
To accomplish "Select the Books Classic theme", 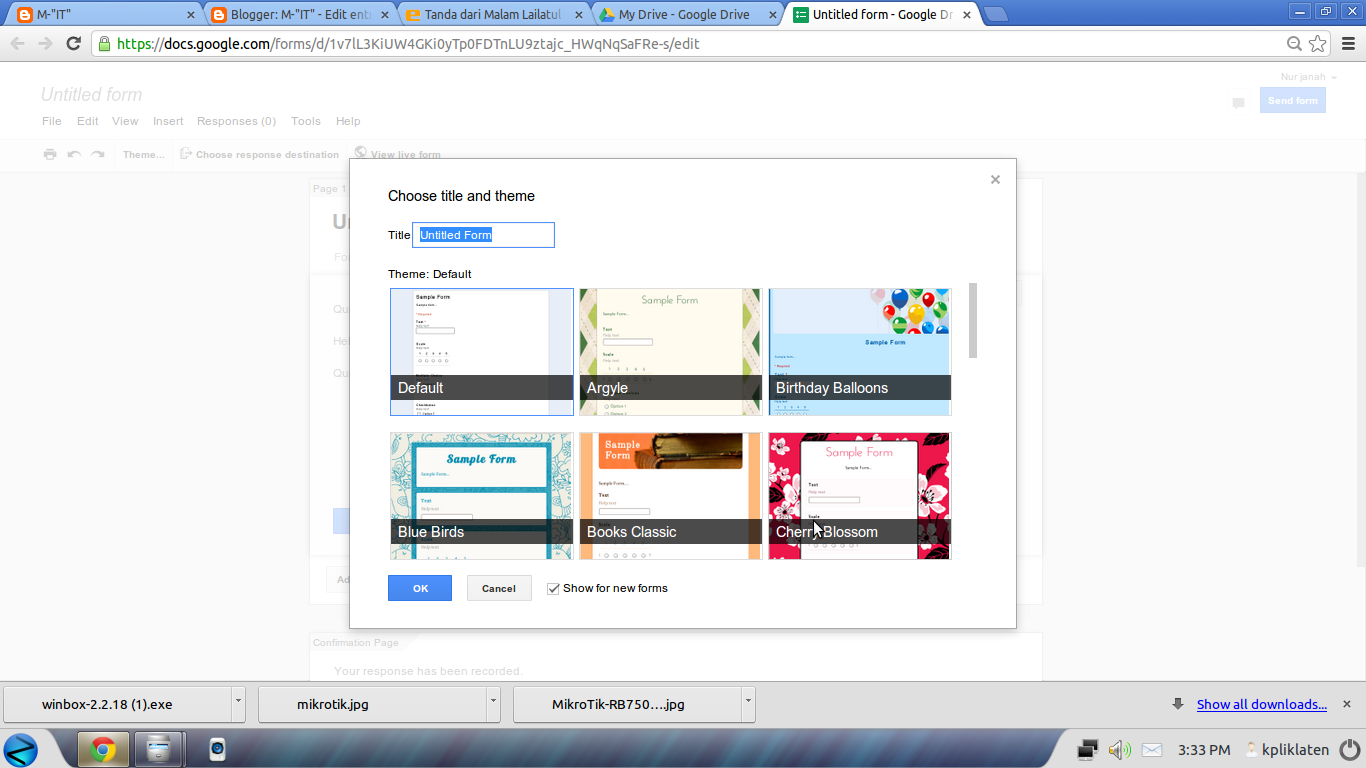I will [x=670, y=496].
